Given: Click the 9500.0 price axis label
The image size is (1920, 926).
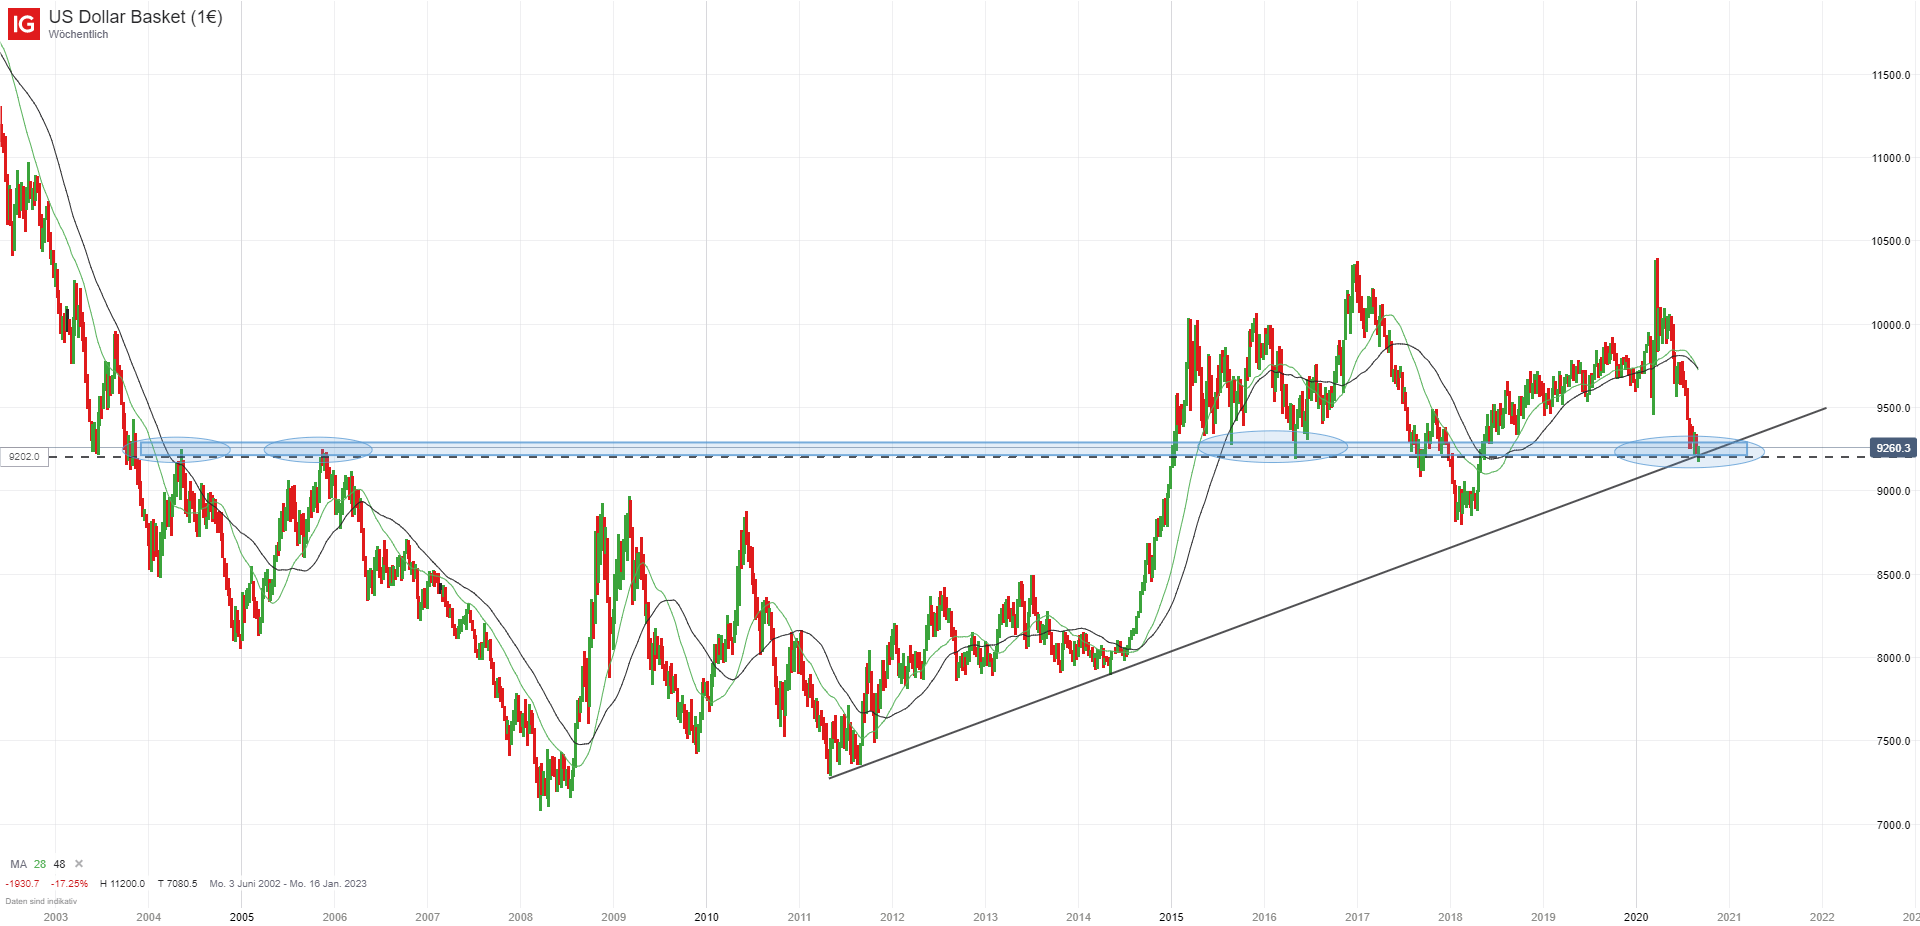Looking at the screenshot, I should click(x=1893, y=408).
